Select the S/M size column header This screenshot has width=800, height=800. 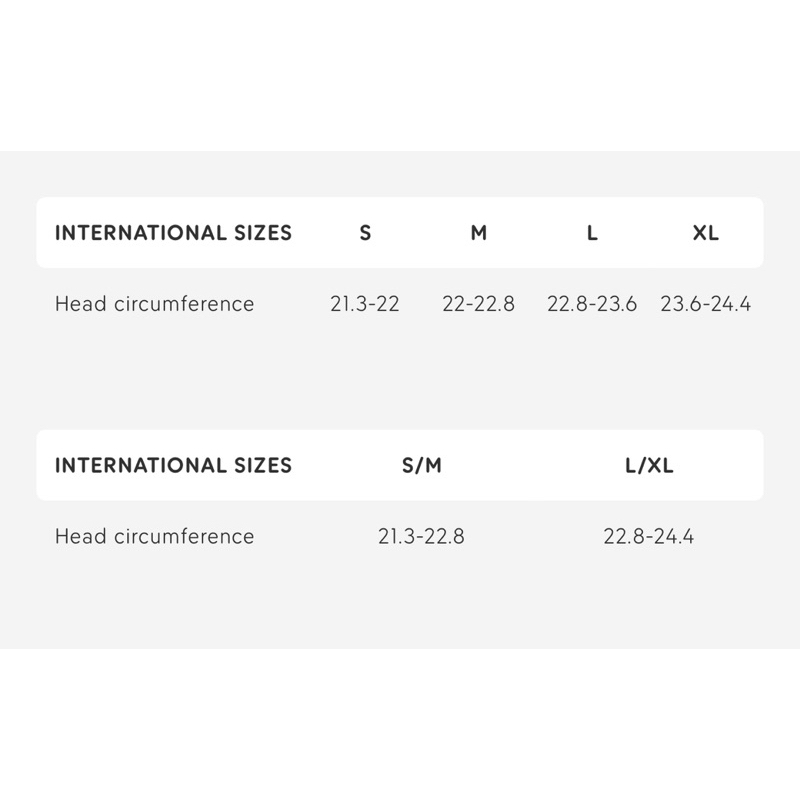[x=421, y=465]
